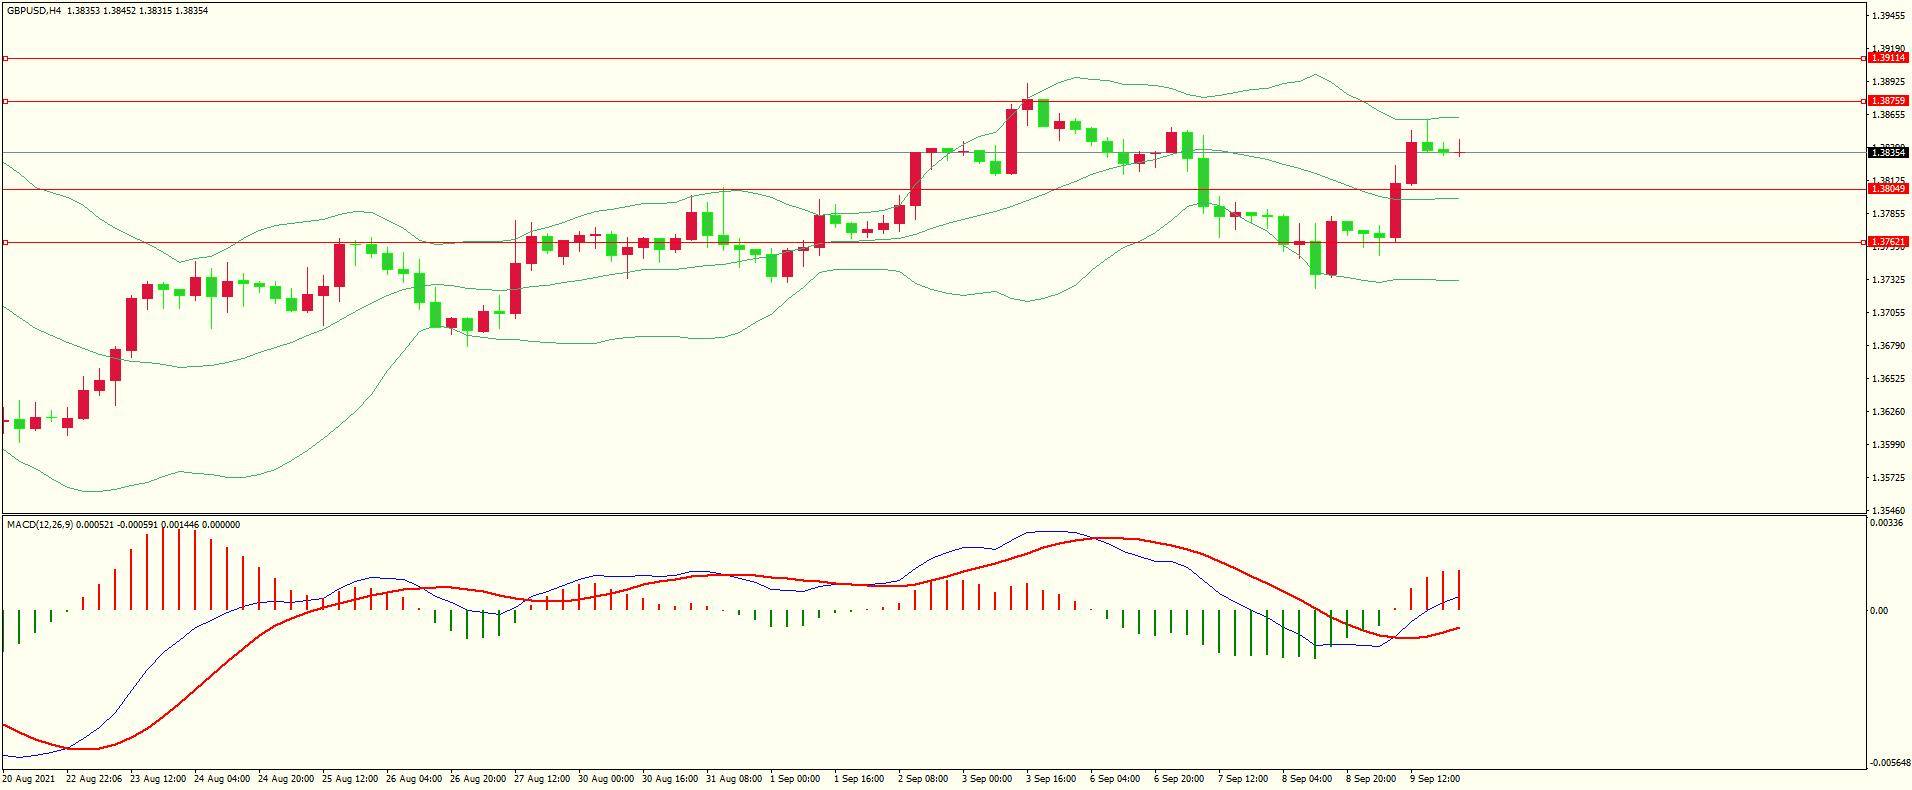The image size is (1912, 790).
Task: Click the 8 Sep 04:00 time axis label
Action: [1307, 779]
